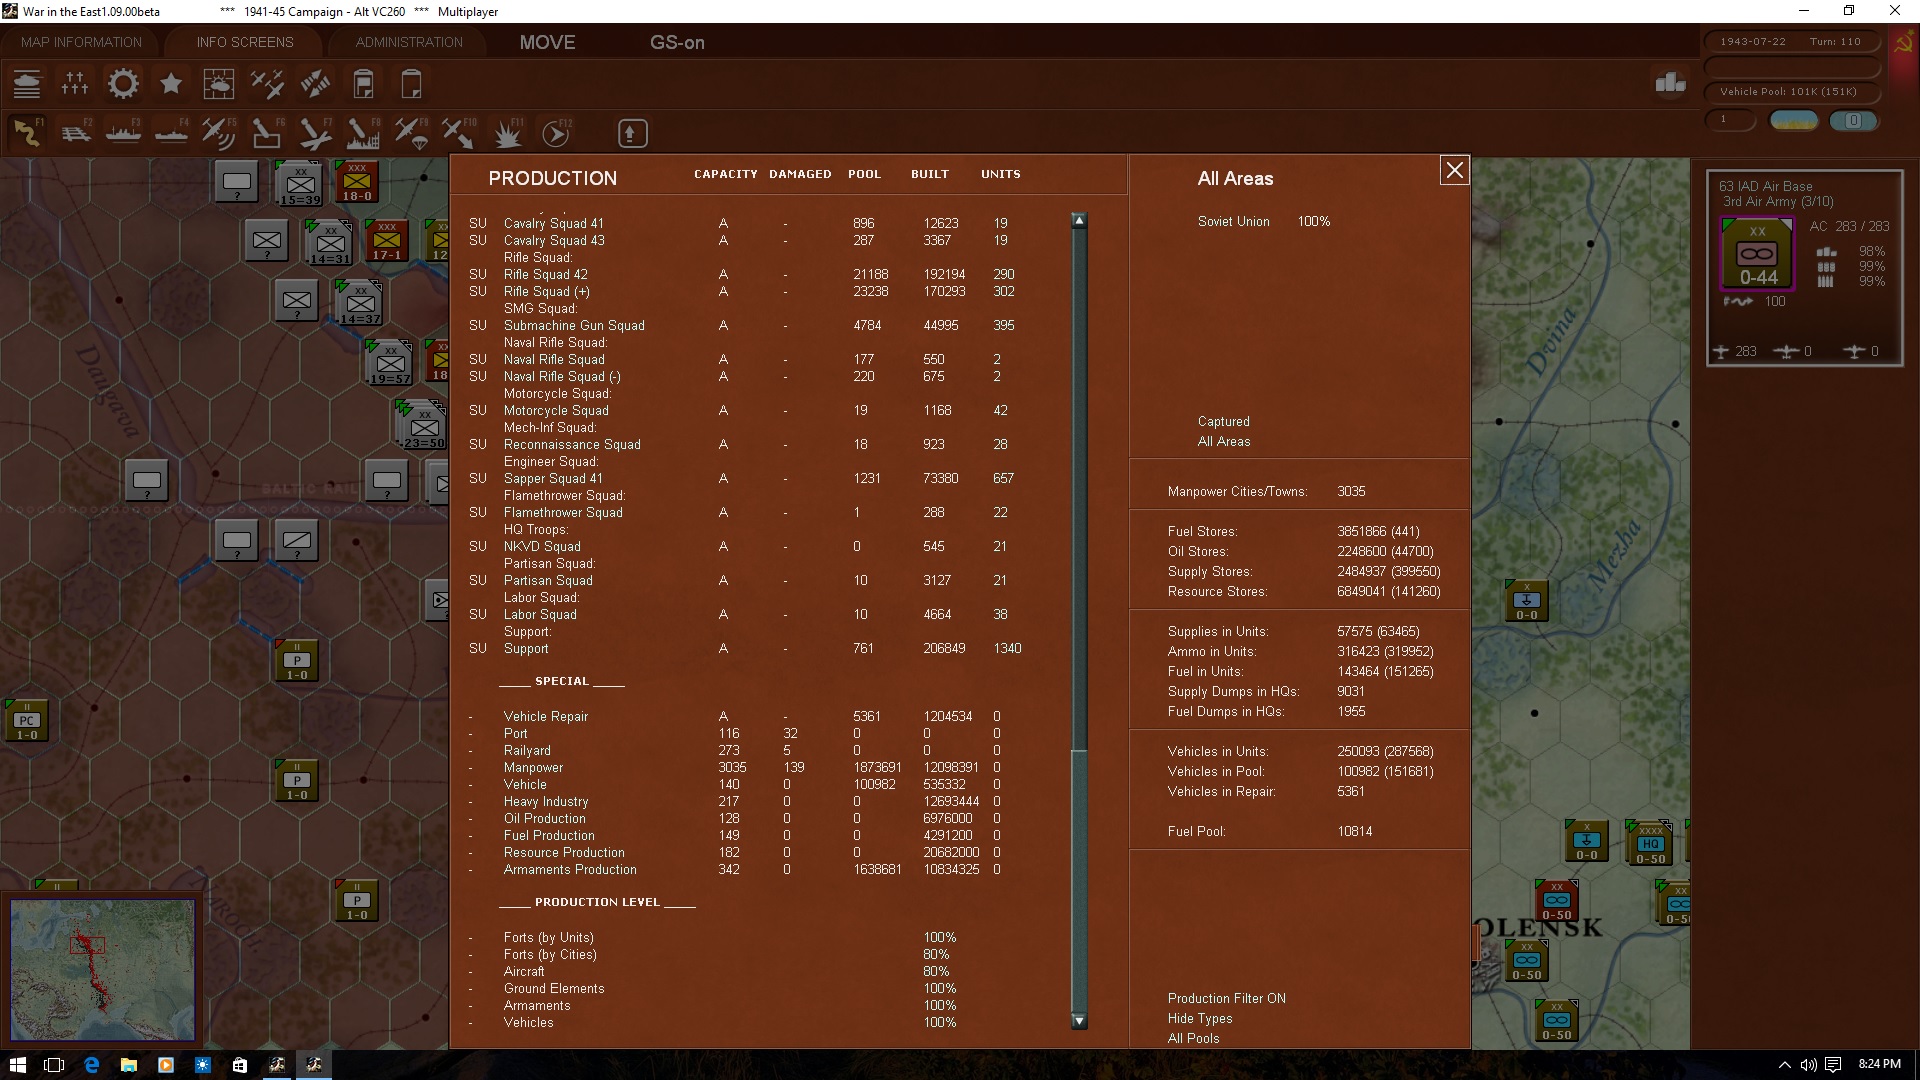Open Microsoft Edge from taskbar

pyautogui.click(x=91, y=1065)
